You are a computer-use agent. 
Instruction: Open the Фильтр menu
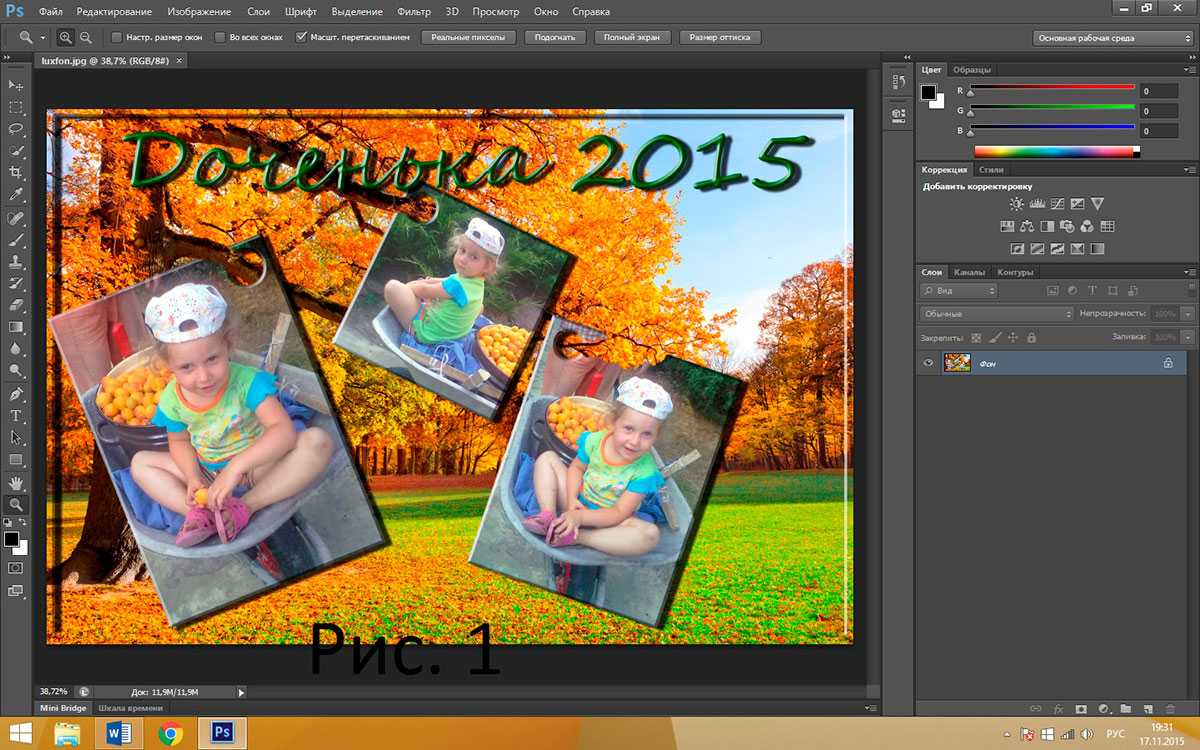414,12
